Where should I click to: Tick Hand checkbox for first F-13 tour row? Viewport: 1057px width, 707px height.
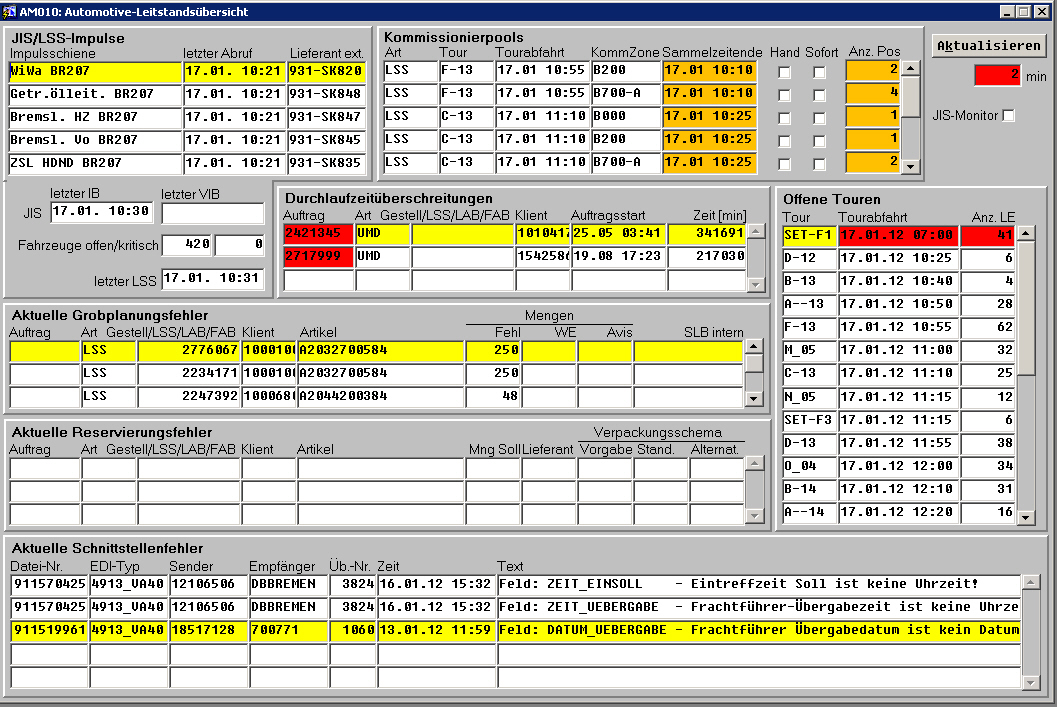click(x=785, y=72)
